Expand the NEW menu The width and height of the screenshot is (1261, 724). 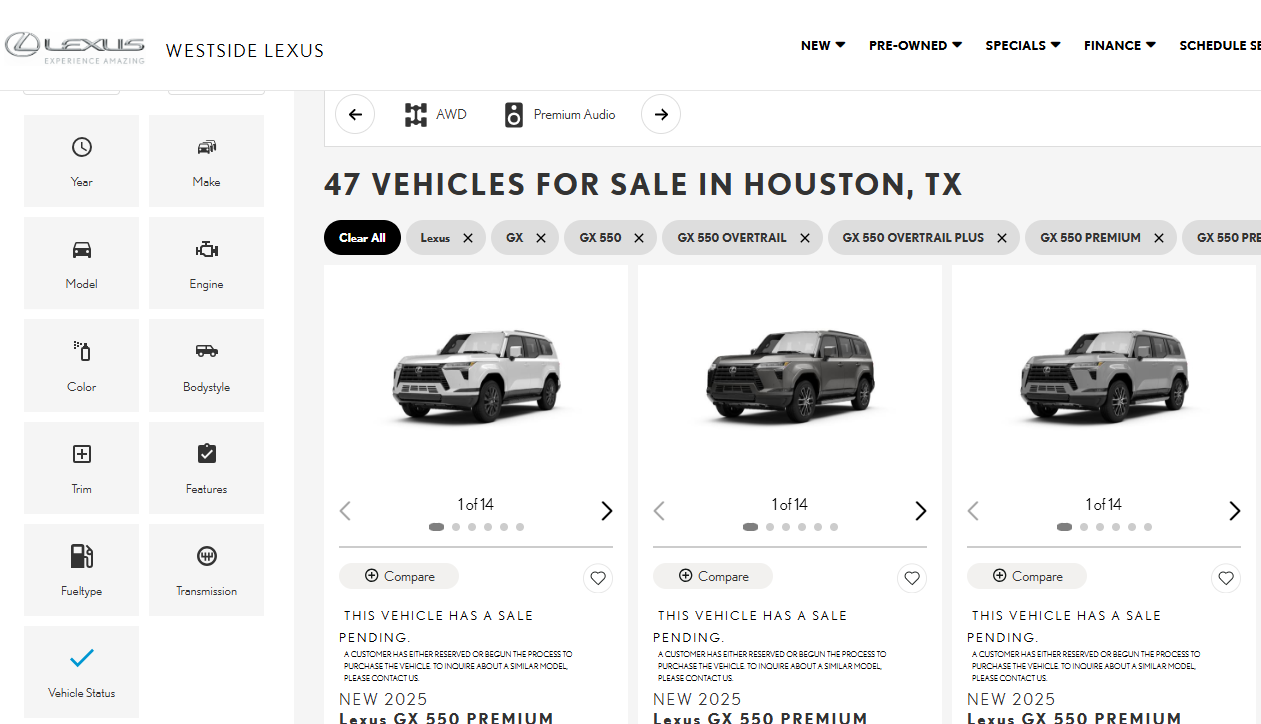coord(823,45)
